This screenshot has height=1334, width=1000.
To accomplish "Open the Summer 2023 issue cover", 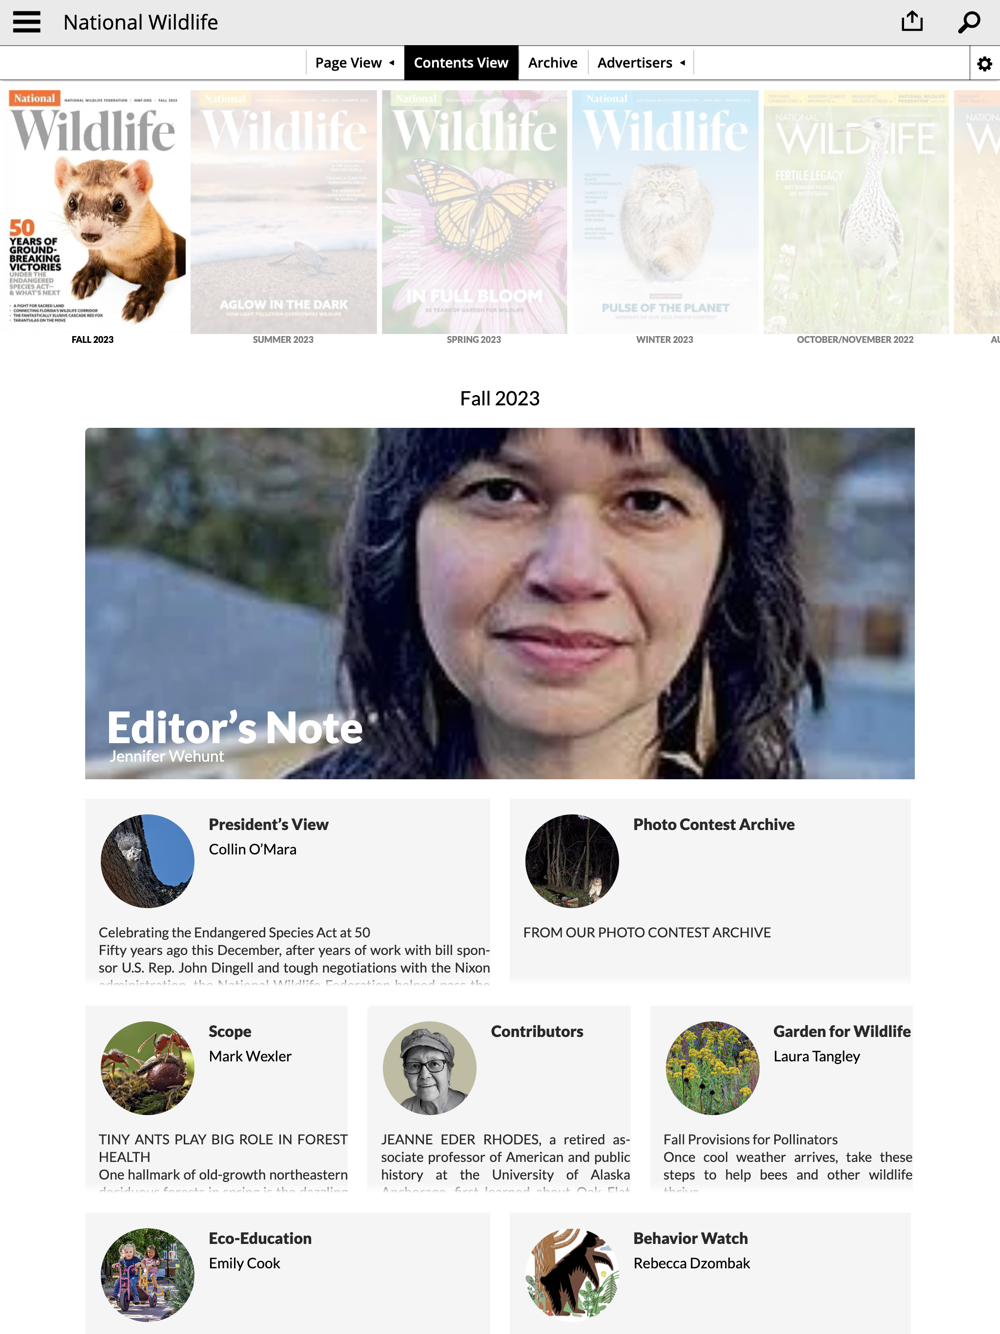I will point(284,212).
